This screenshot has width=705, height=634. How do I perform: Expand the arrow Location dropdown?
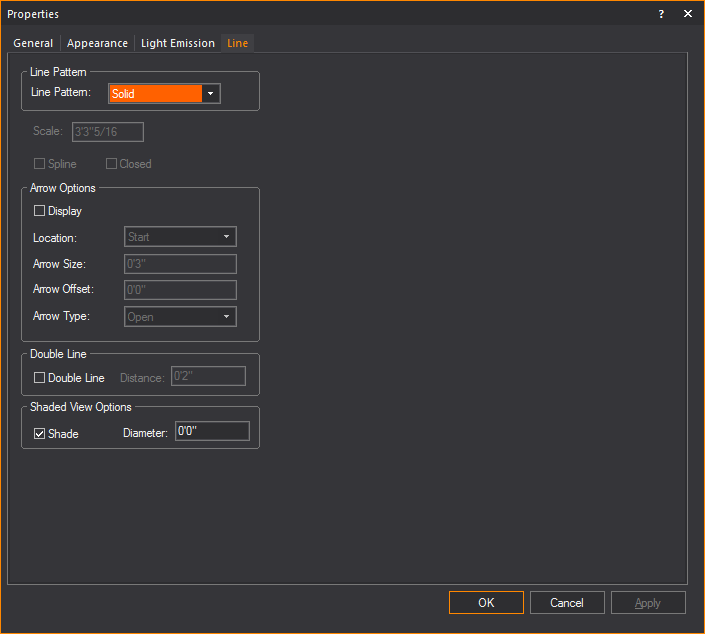(180, 237)
